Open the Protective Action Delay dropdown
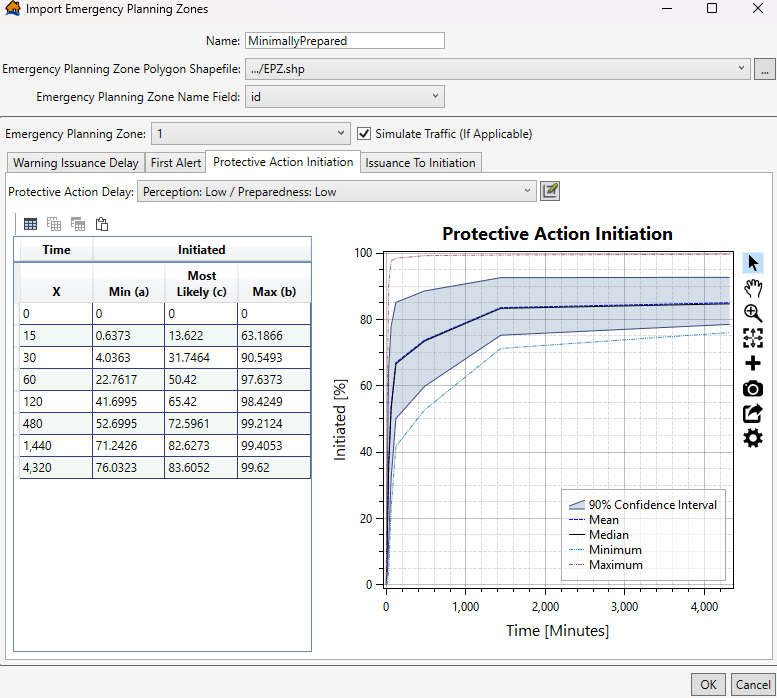The height and width of the screenshot is (698, 777). pos(337,191)
